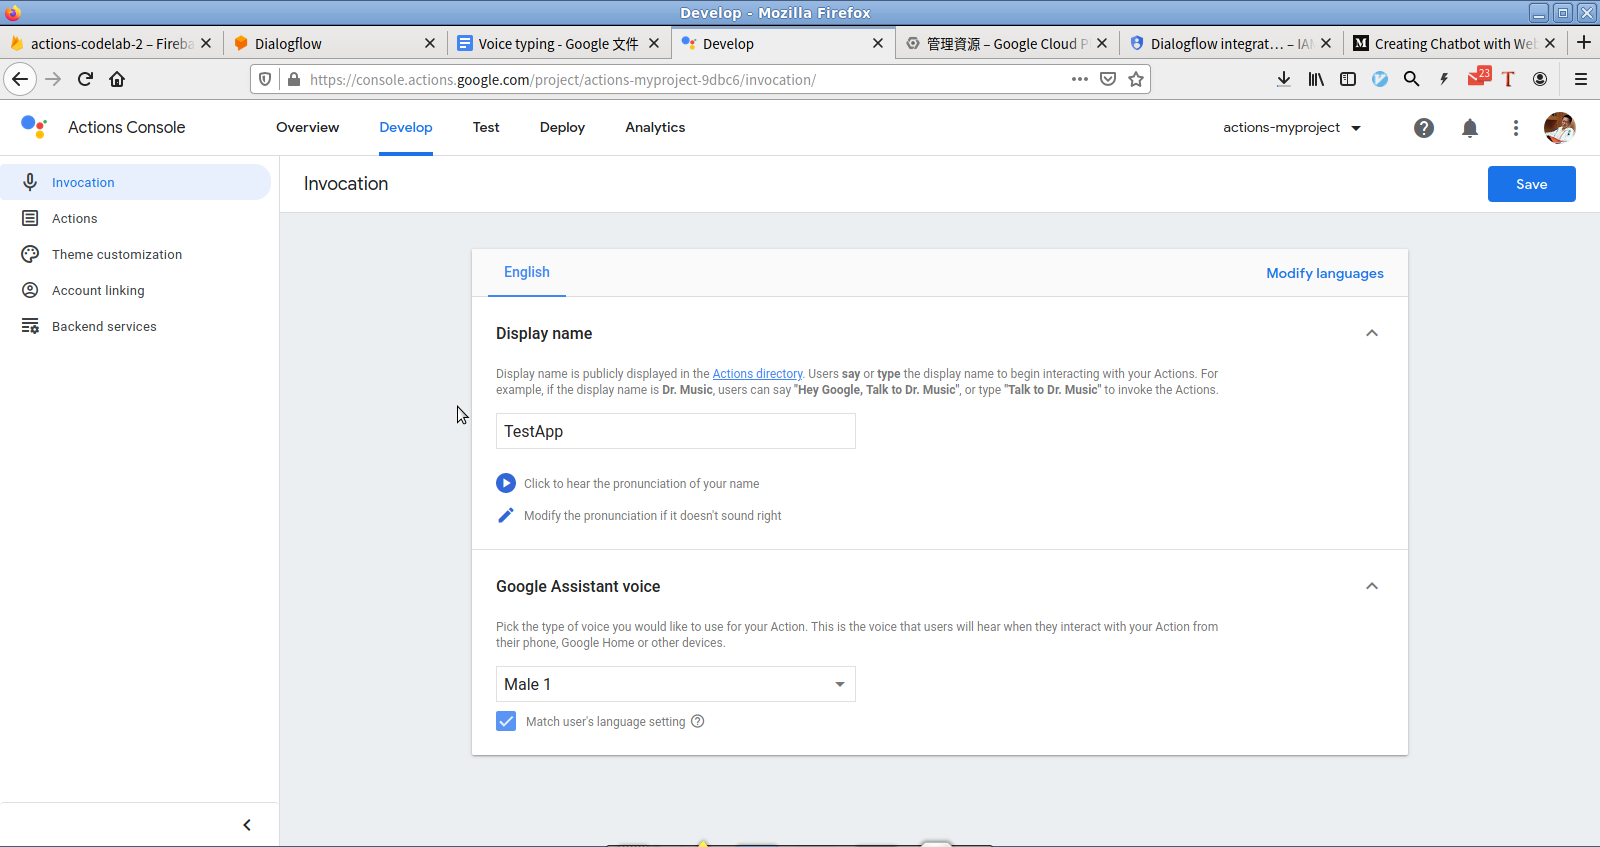Screen dimensions: 1600x847
Task: Switch to the Deploy tab
Action: point(562,127)
